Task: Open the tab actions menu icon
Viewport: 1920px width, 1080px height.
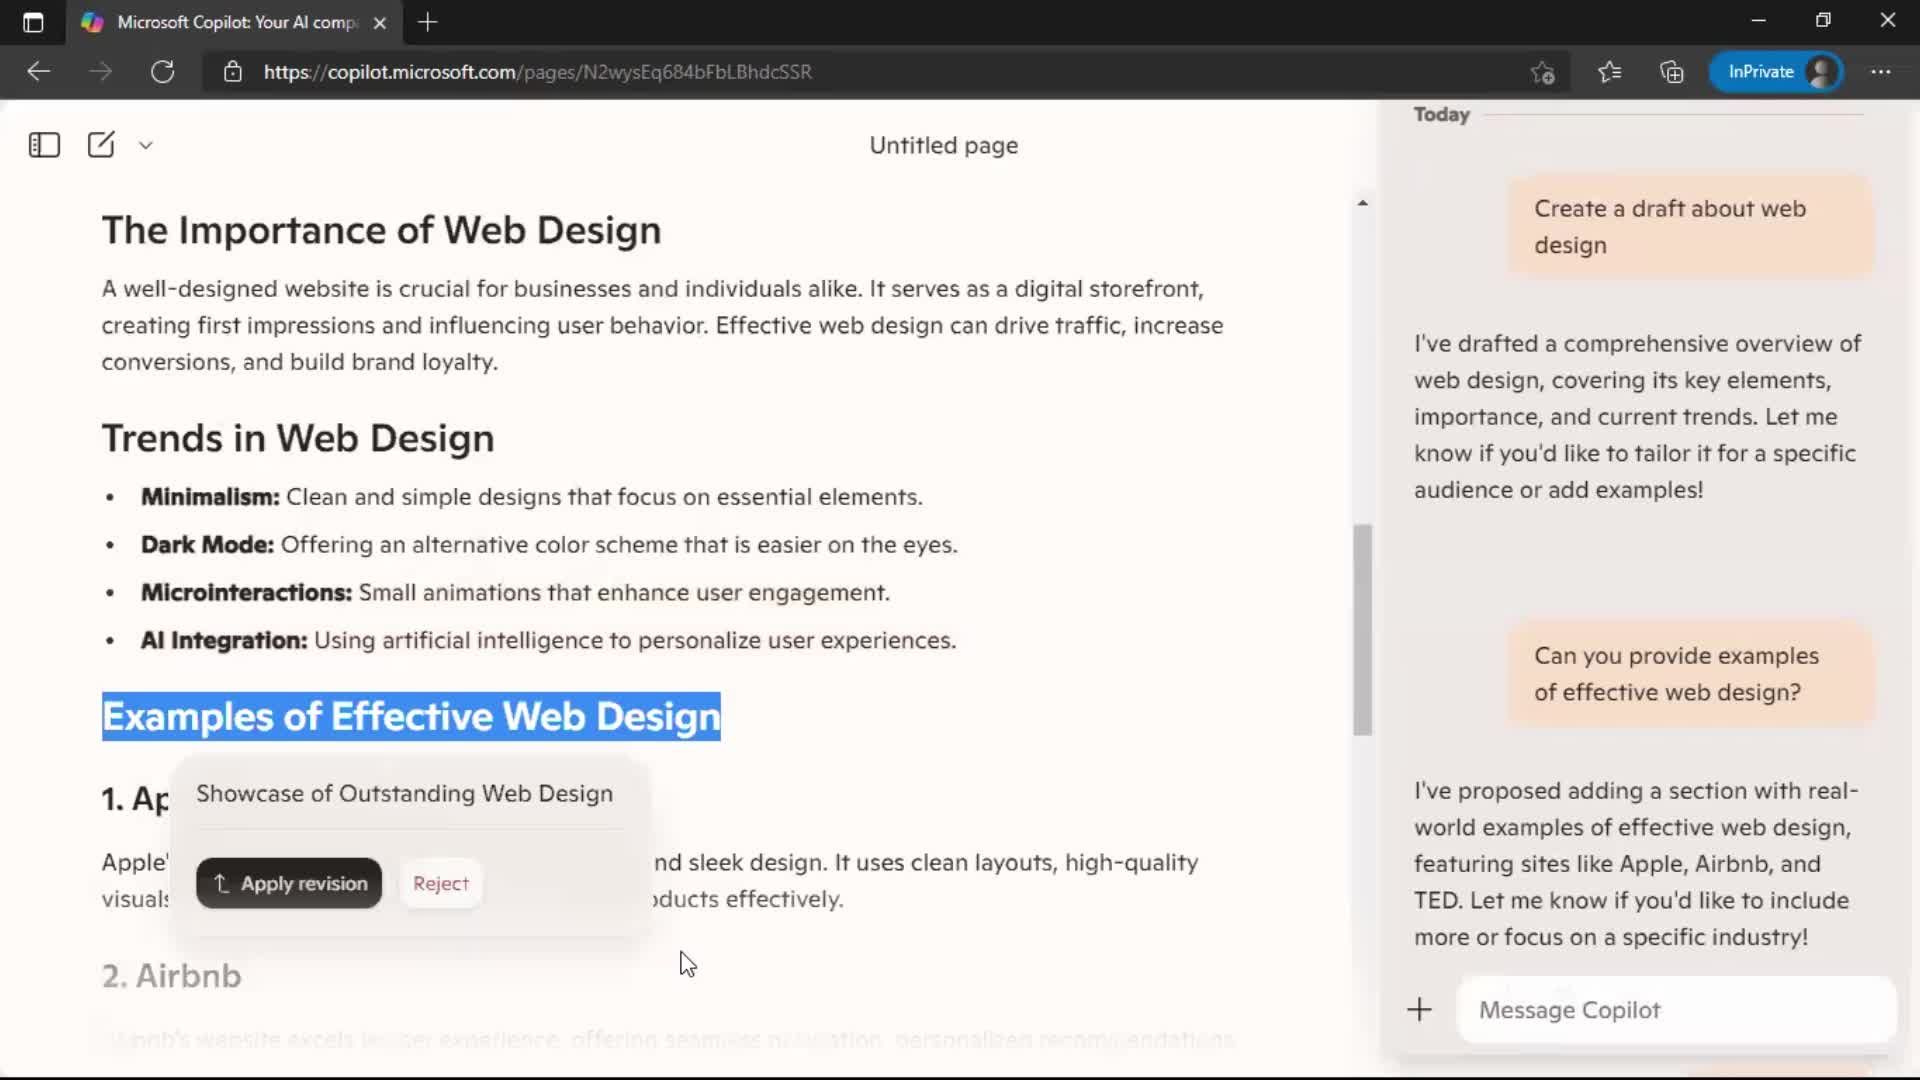Action: click(x=33, y=22)
